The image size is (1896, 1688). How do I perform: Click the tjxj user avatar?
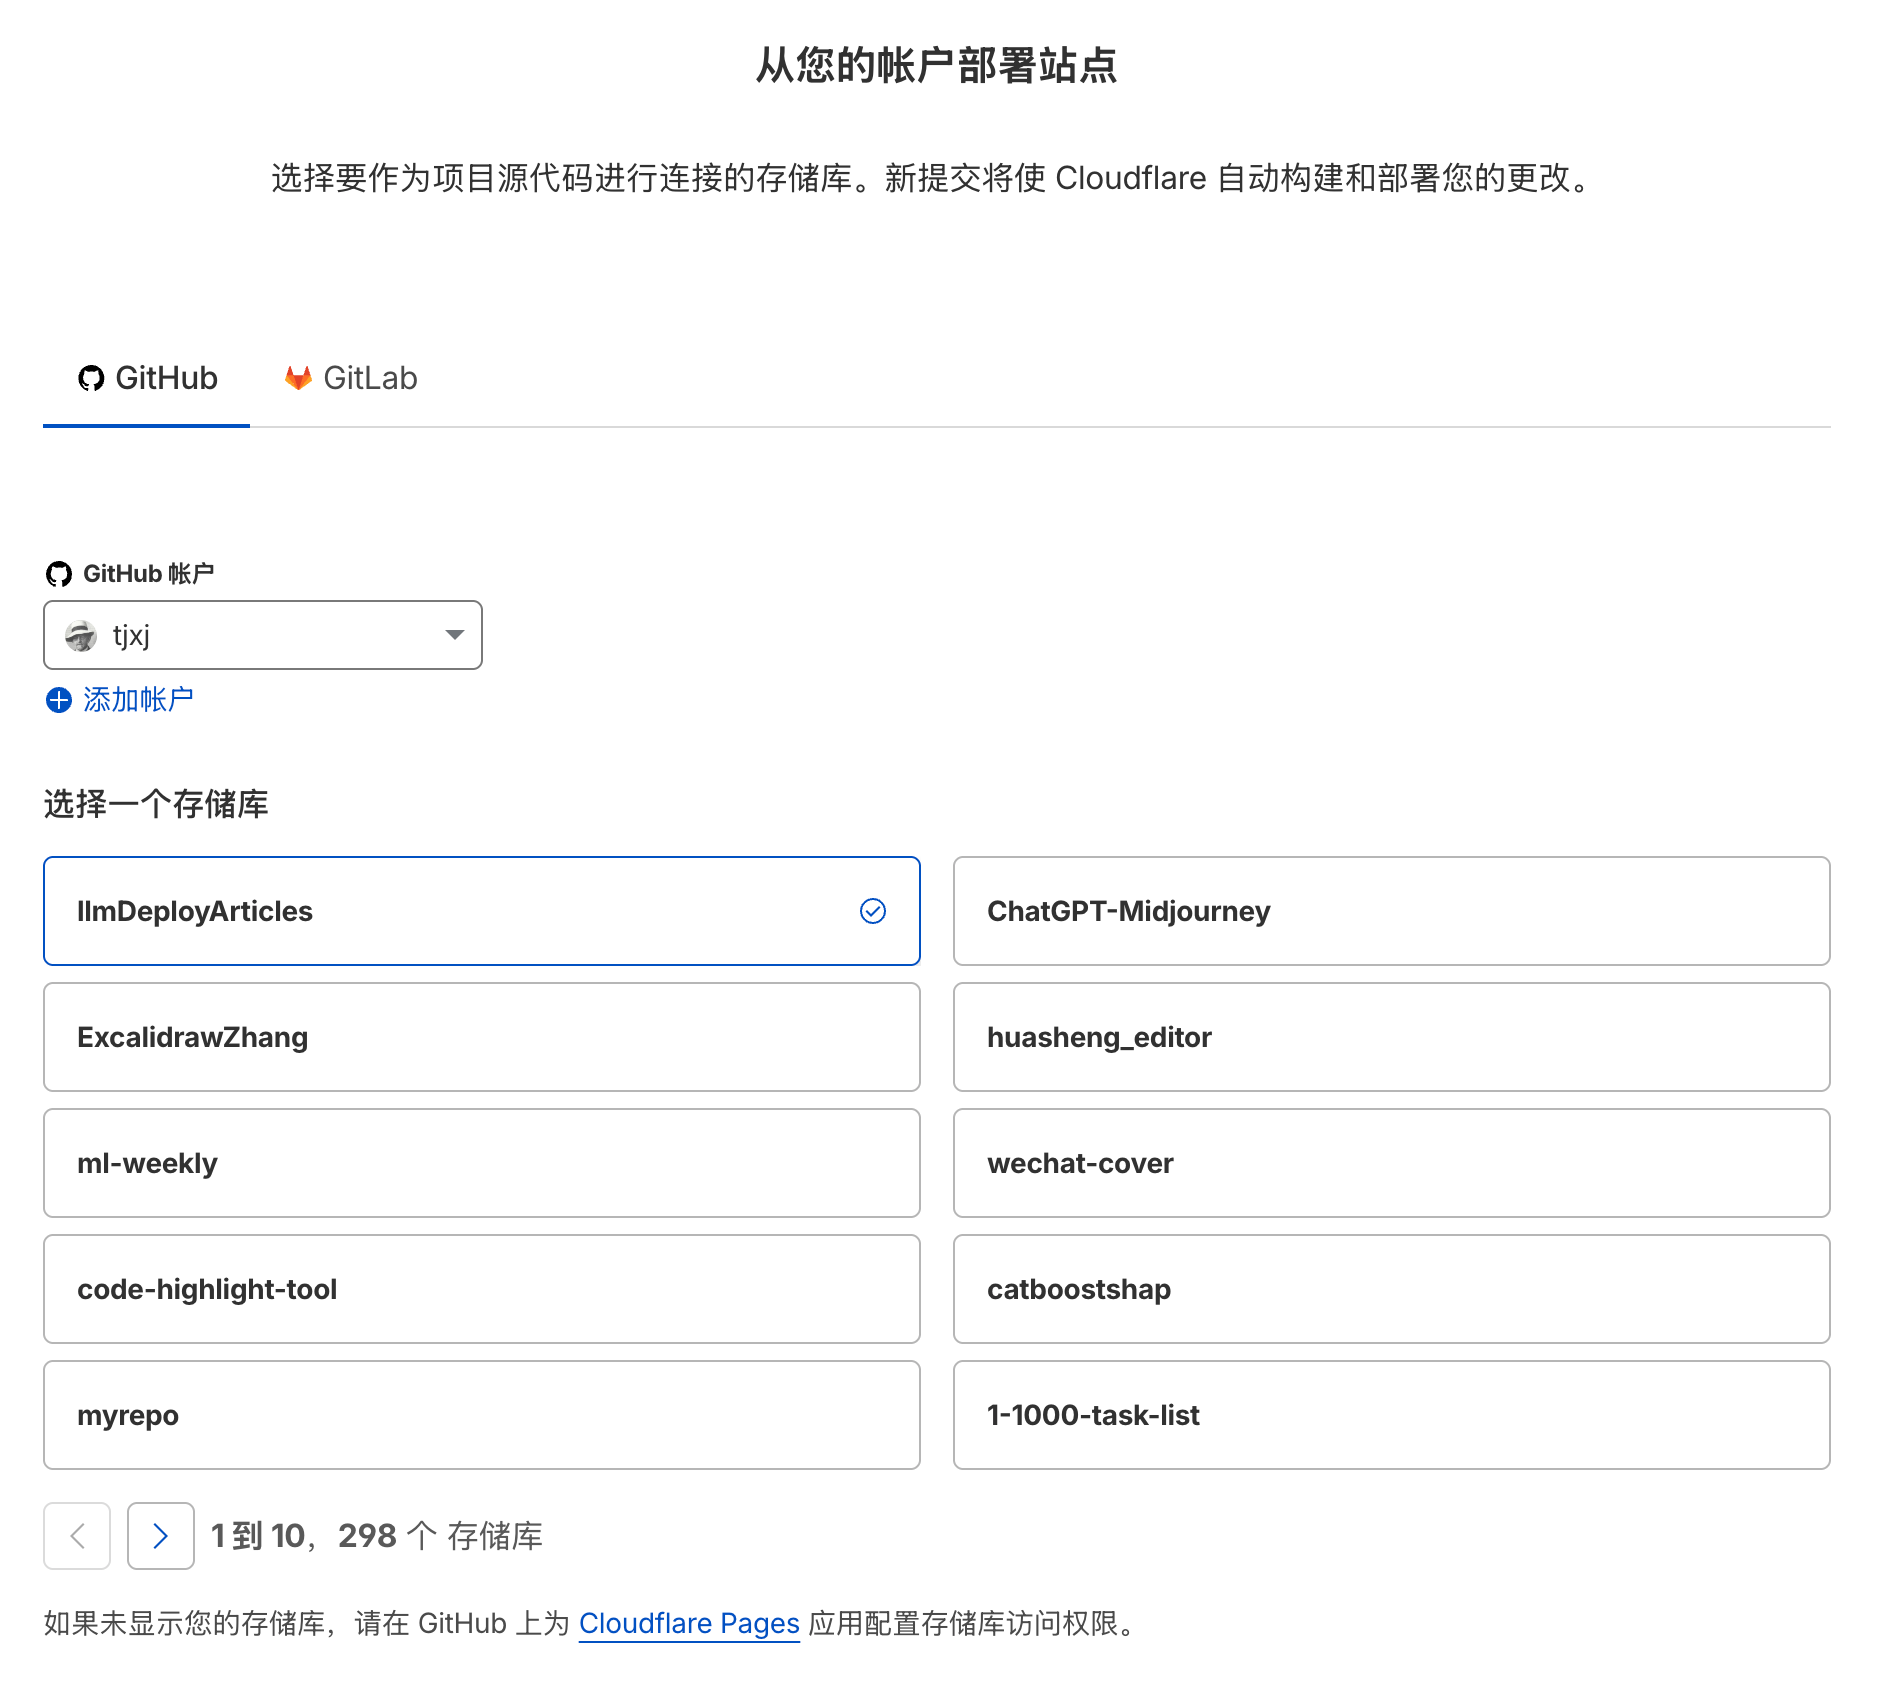pyautogui.click(x=81, y=636)
